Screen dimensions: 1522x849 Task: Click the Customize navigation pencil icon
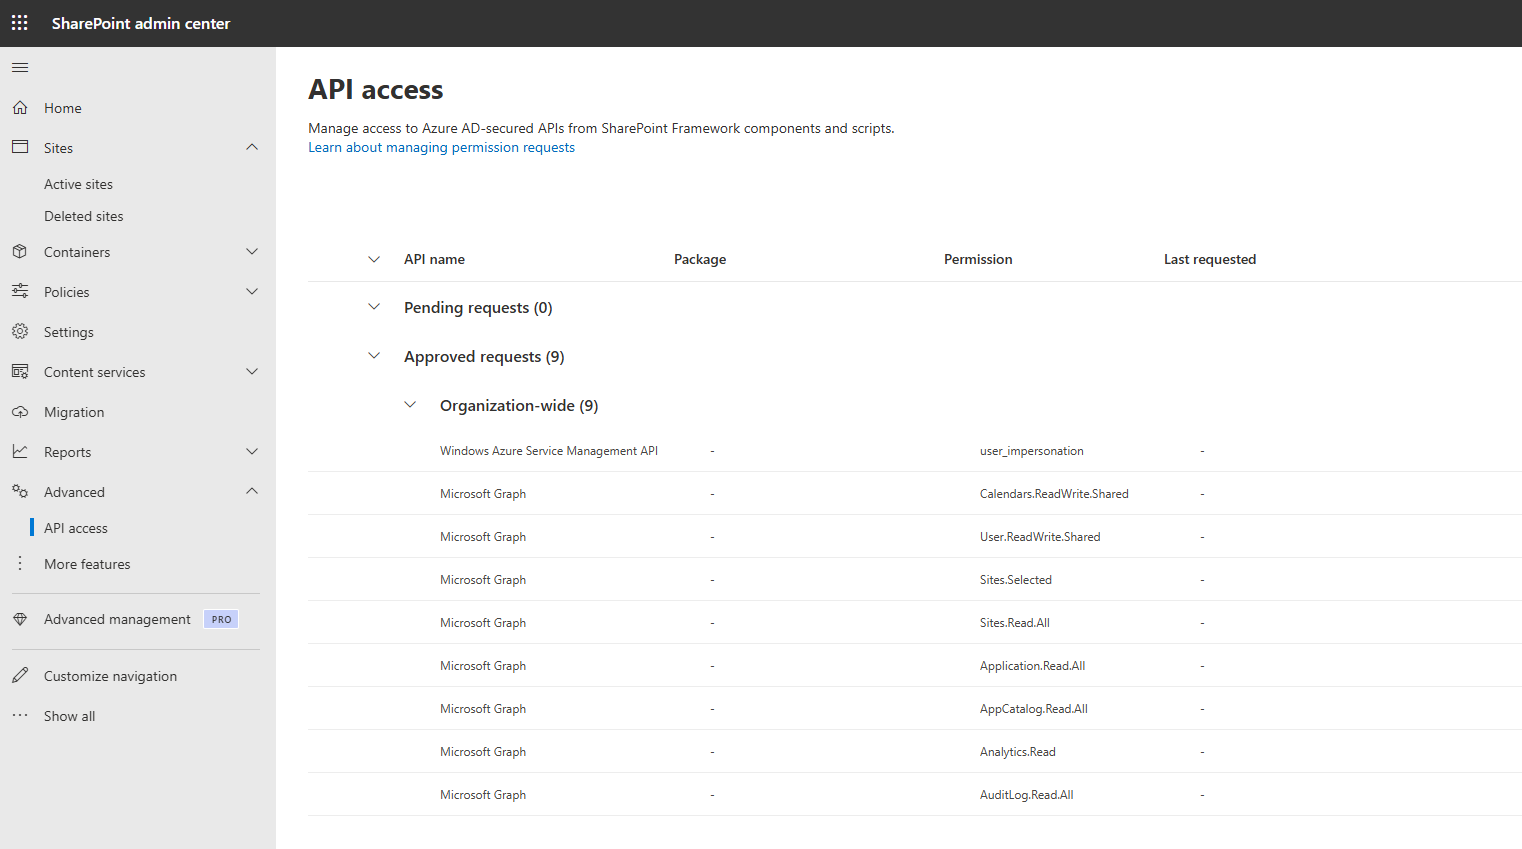point(20,676)
